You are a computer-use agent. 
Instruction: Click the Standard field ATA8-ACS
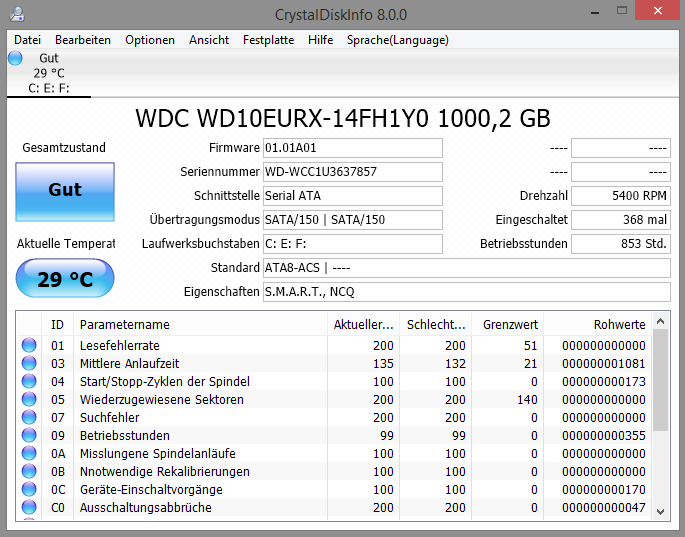click(467, 268)
